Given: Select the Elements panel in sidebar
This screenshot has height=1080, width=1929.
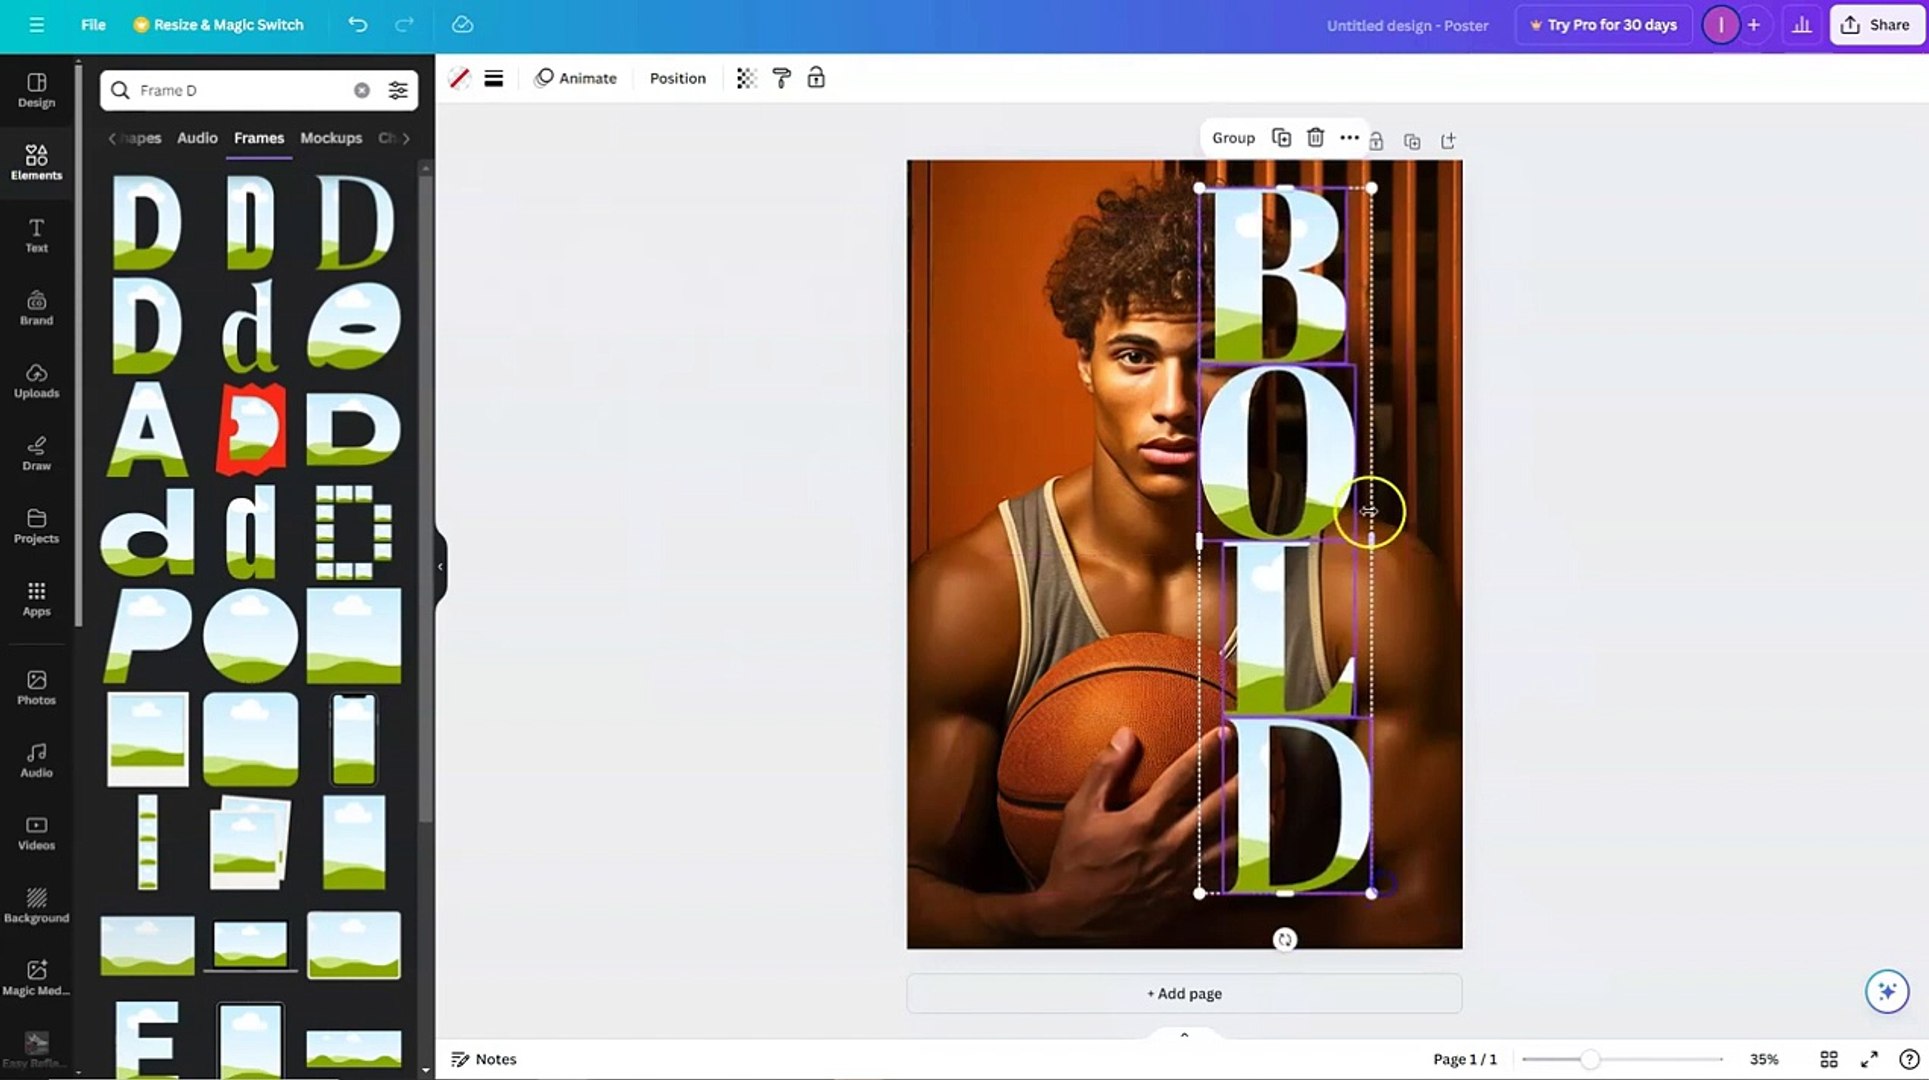Looking at the screenshot, I should point(36,162).
